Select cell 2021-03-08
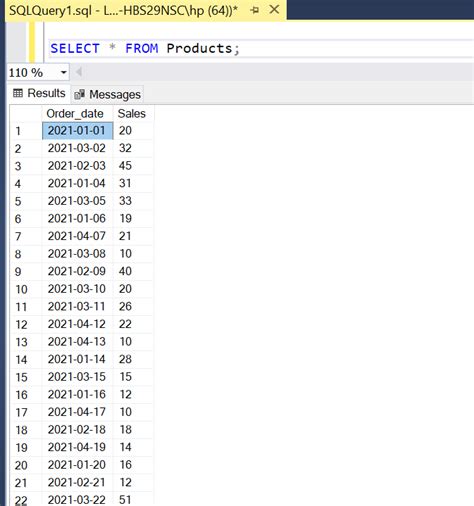This screenshot has height=506, width=474. point(77,254)
